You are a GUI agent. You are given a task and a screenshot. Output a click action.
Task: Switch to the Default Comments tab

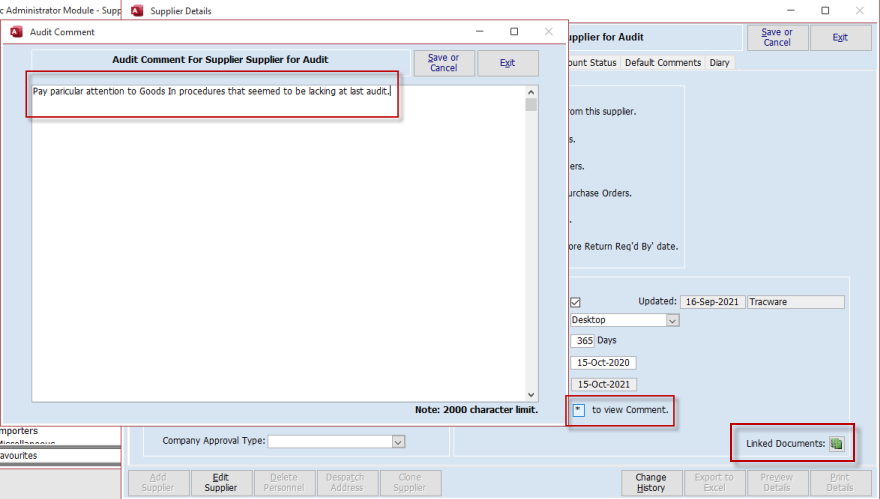coord(664,63)
